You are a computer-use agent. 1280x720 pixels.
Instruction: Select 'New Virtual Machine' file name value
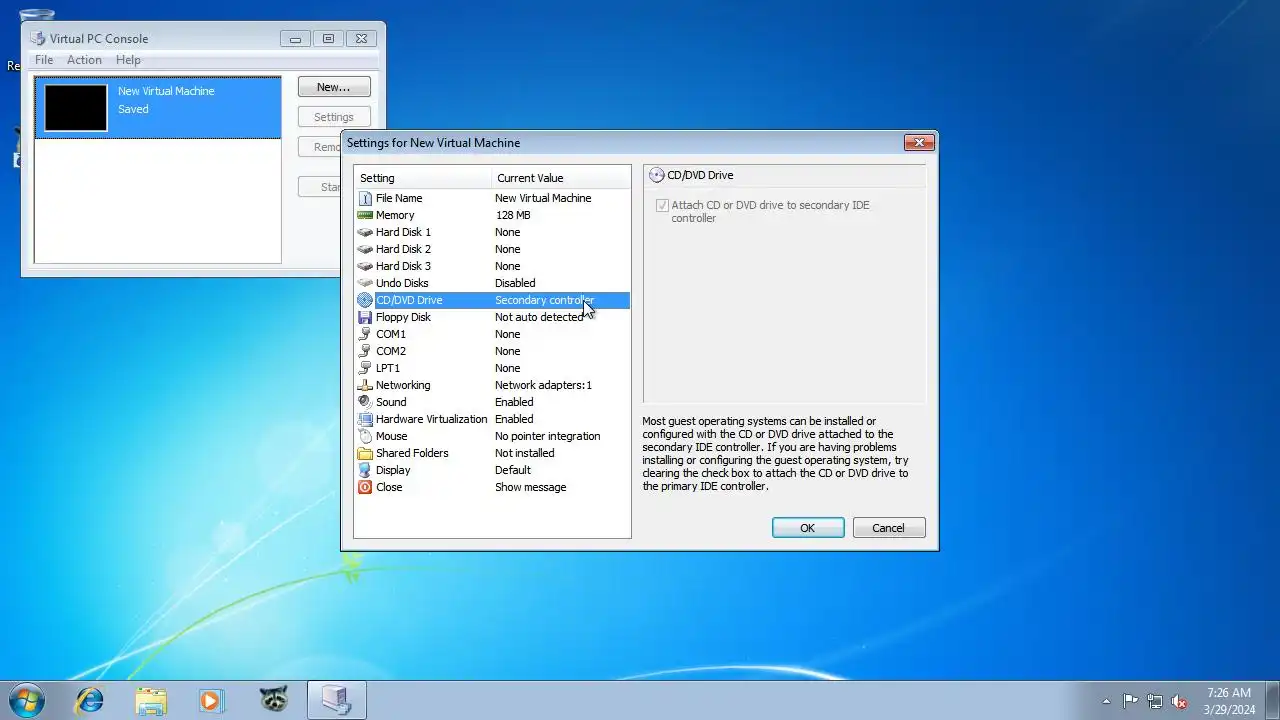(543, 198)
